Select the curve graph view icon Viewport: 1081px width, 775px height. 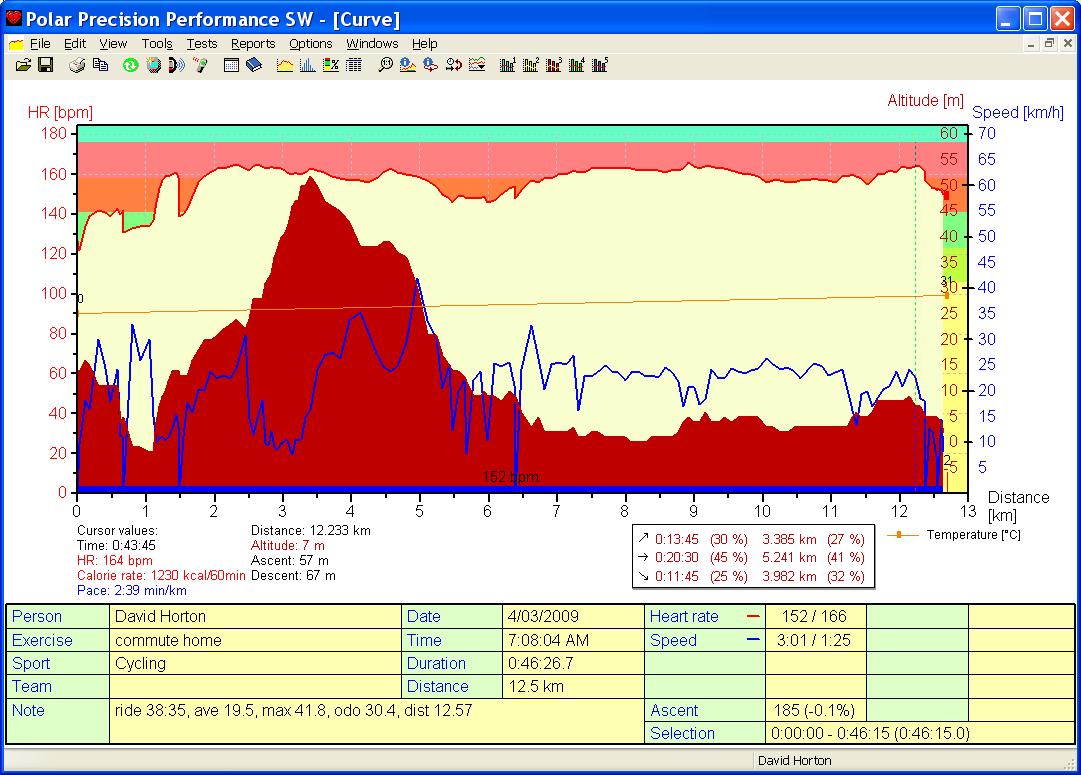285,66
